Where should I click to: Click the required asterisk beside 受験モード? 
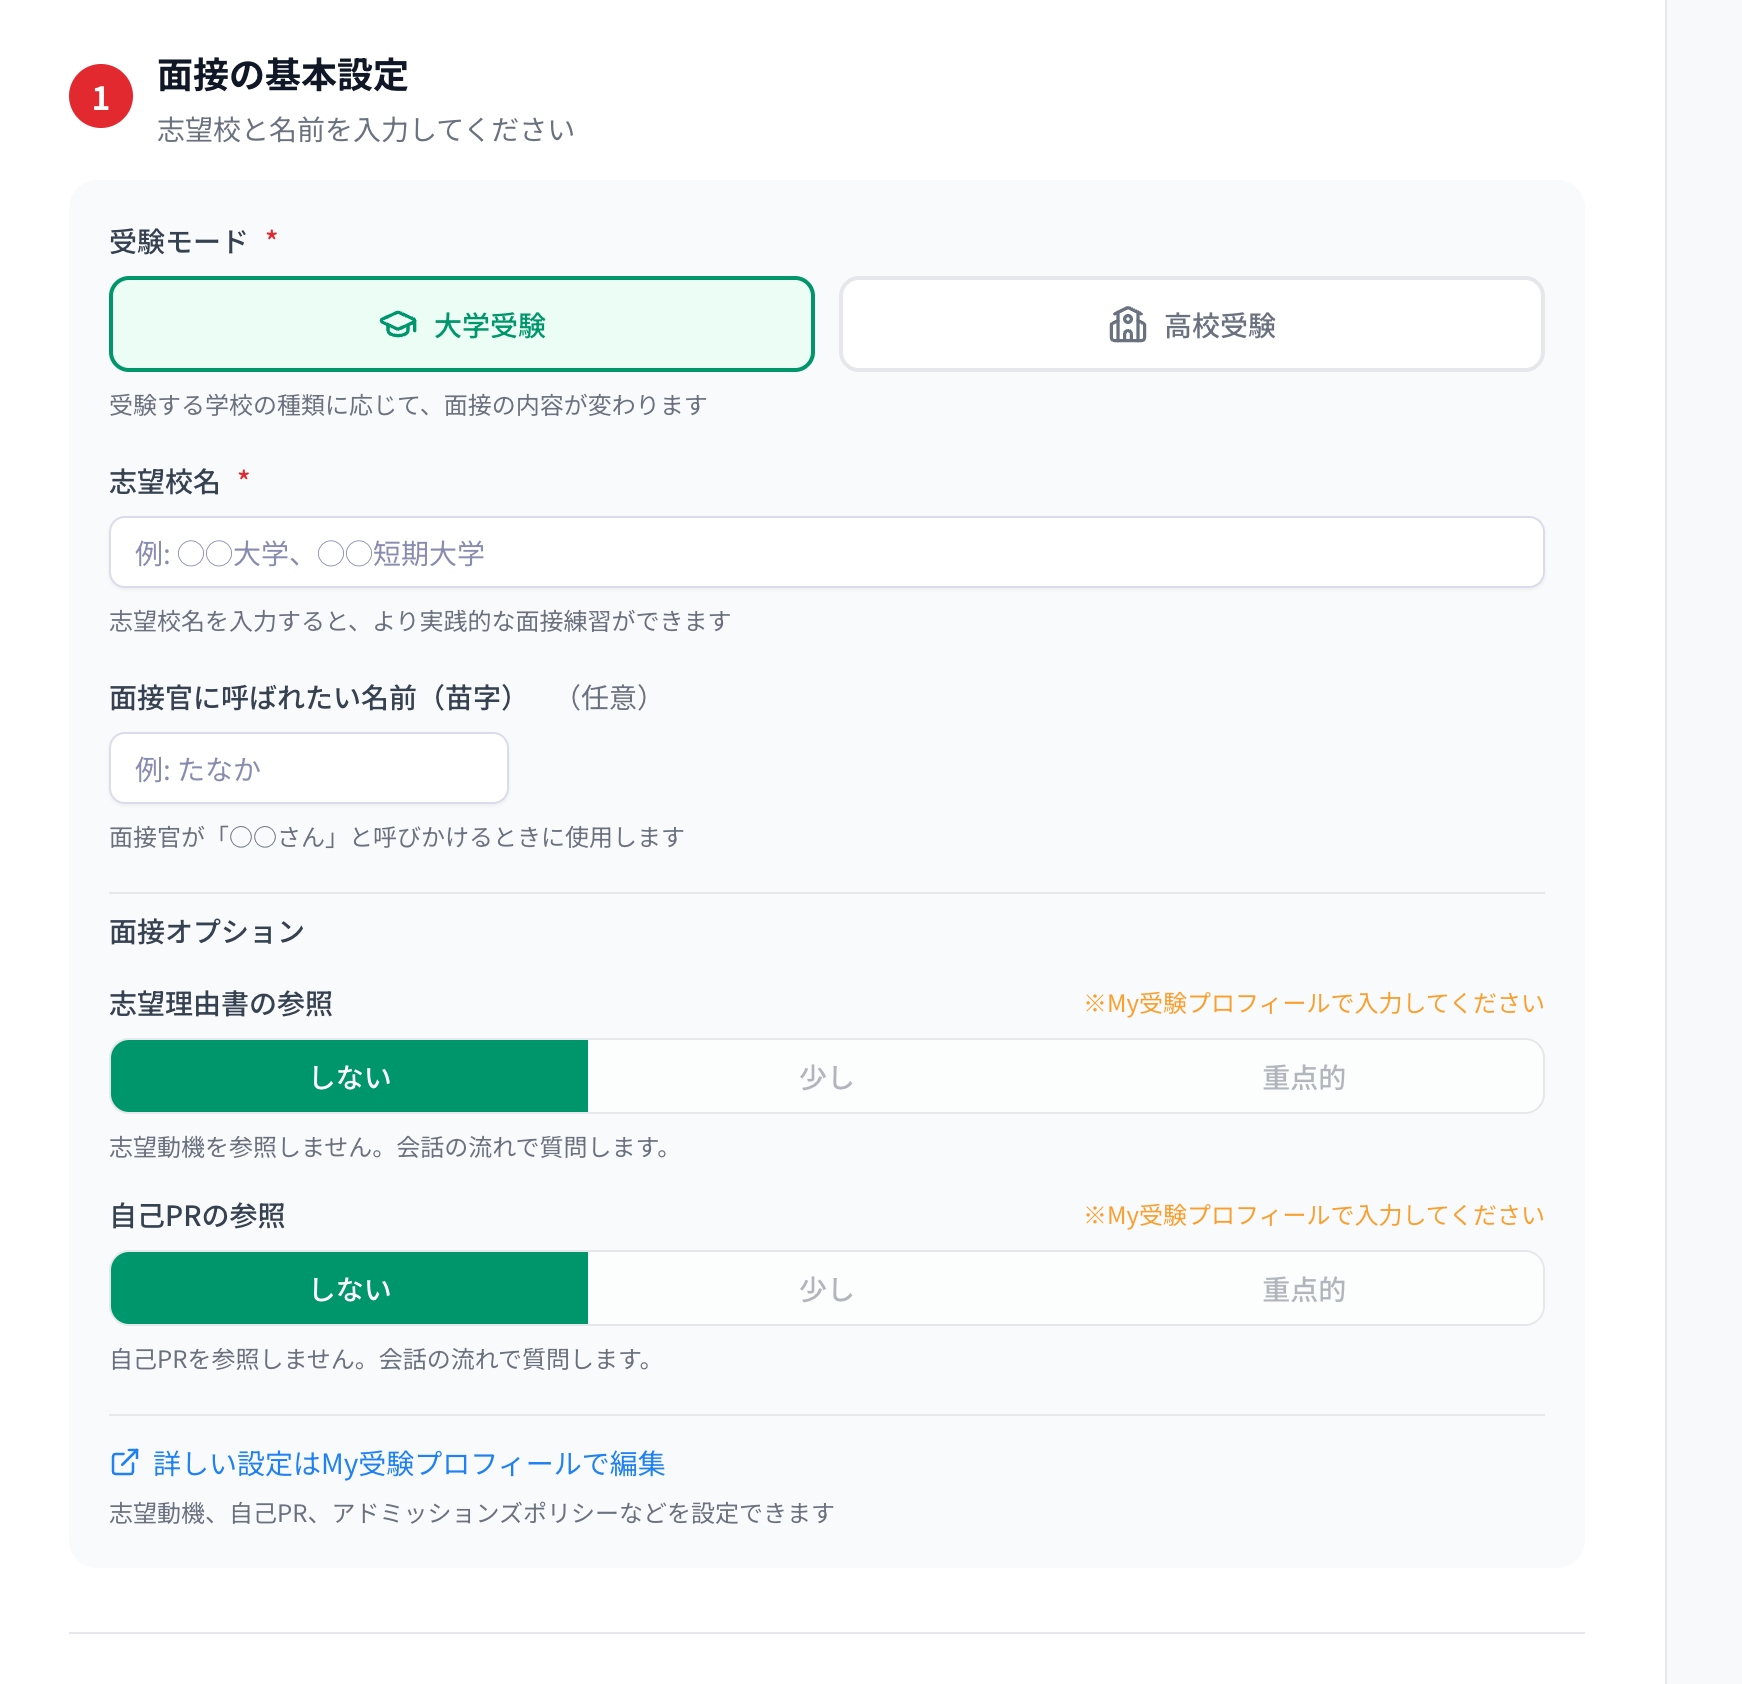tap(270, 236)
